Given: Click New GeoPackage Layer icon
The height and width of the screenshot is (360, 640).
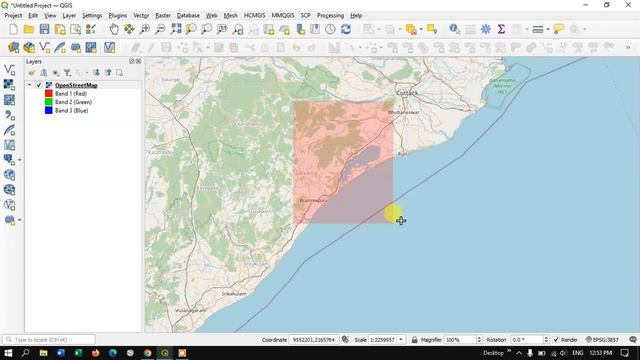Looking at the screenshot, I should click(29, 48).
